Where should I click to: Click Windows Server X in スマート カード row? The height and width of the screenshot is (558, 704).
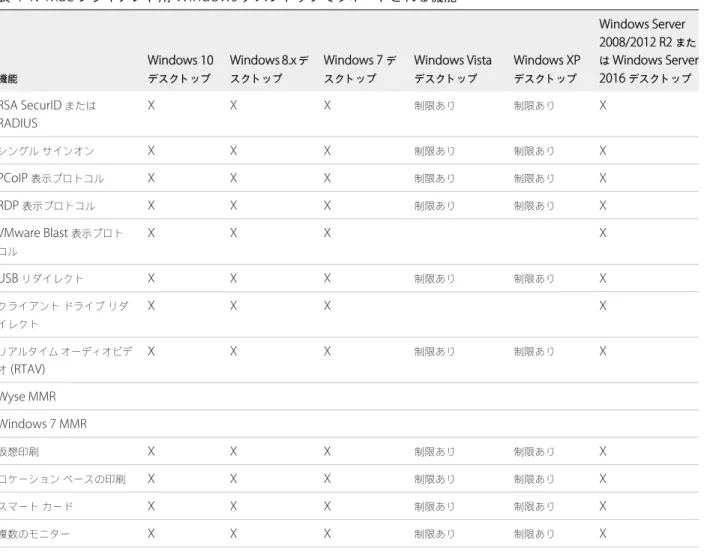(603, 506)
